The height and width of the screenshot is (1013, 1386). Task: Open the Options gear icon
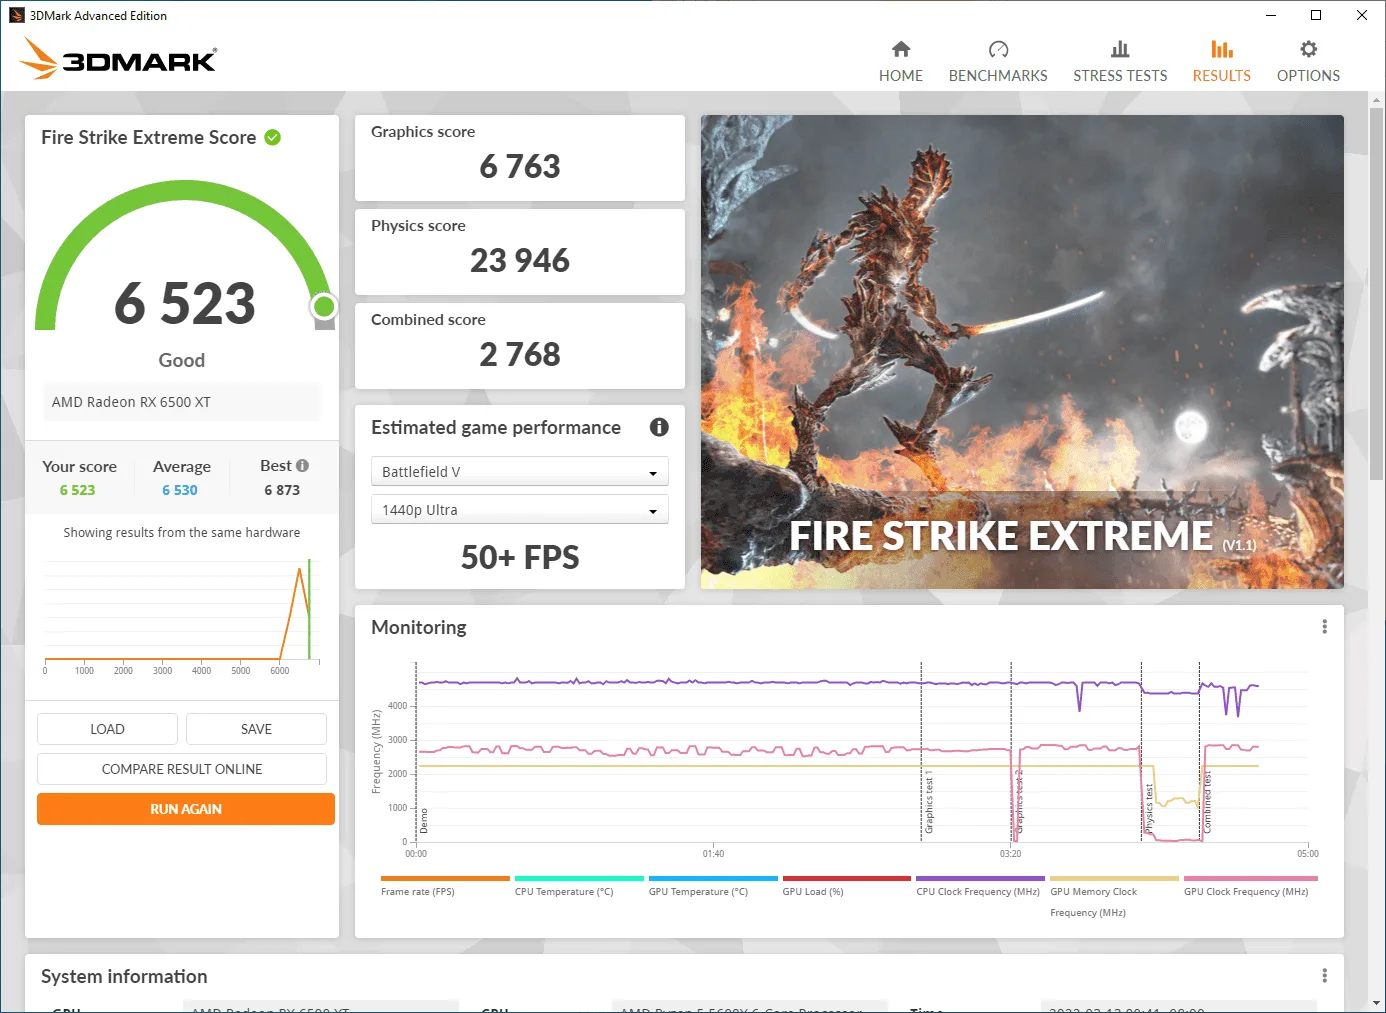point(1308,50)
